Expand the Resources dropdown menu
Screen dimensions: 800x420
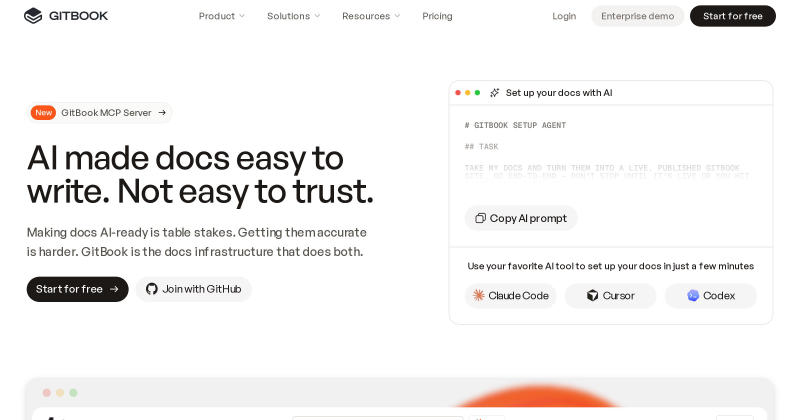point(371,16)
